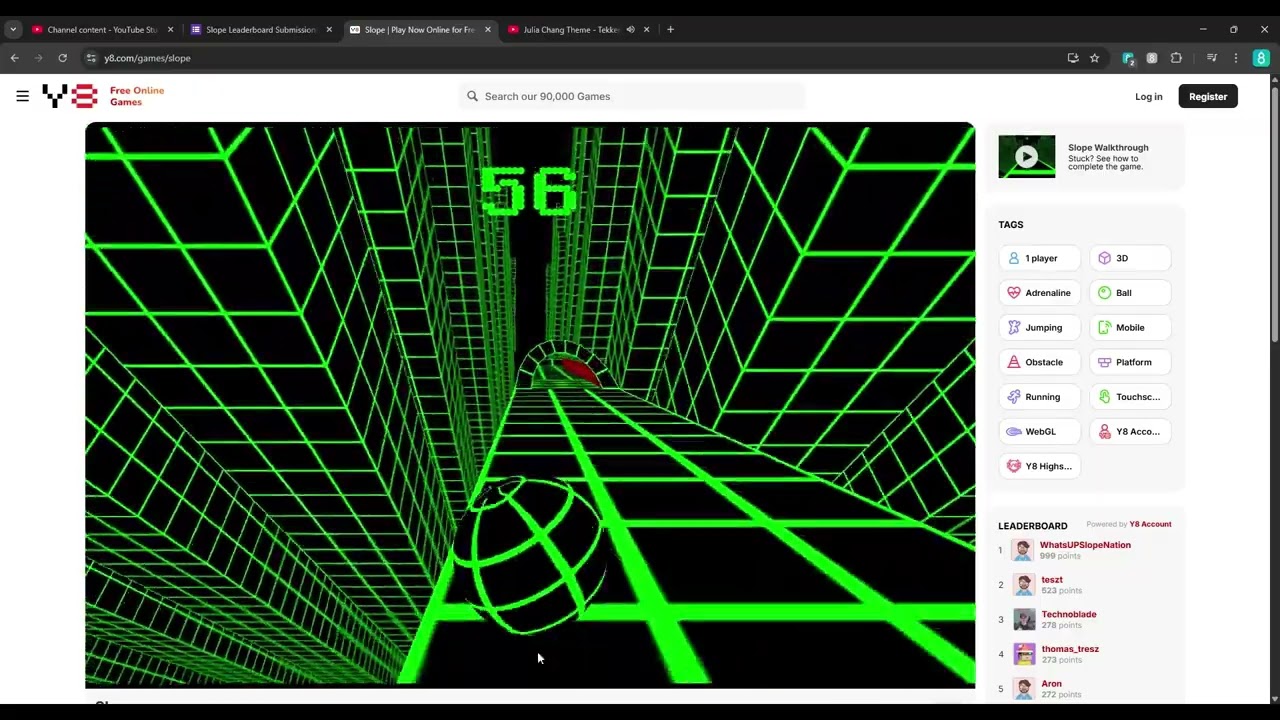This screenshot has height=720, width=1280.
Task: Select the Running tag
Action: point(1039,397)
